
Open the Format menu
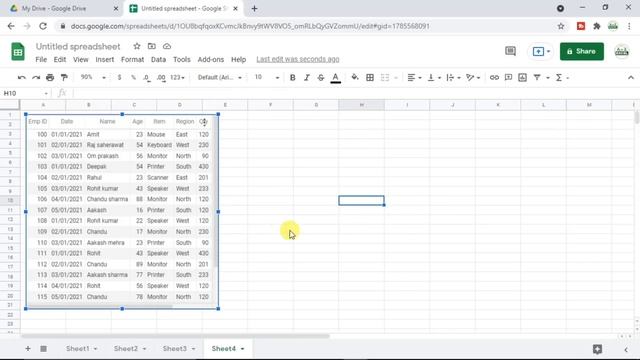pos(132,60)
